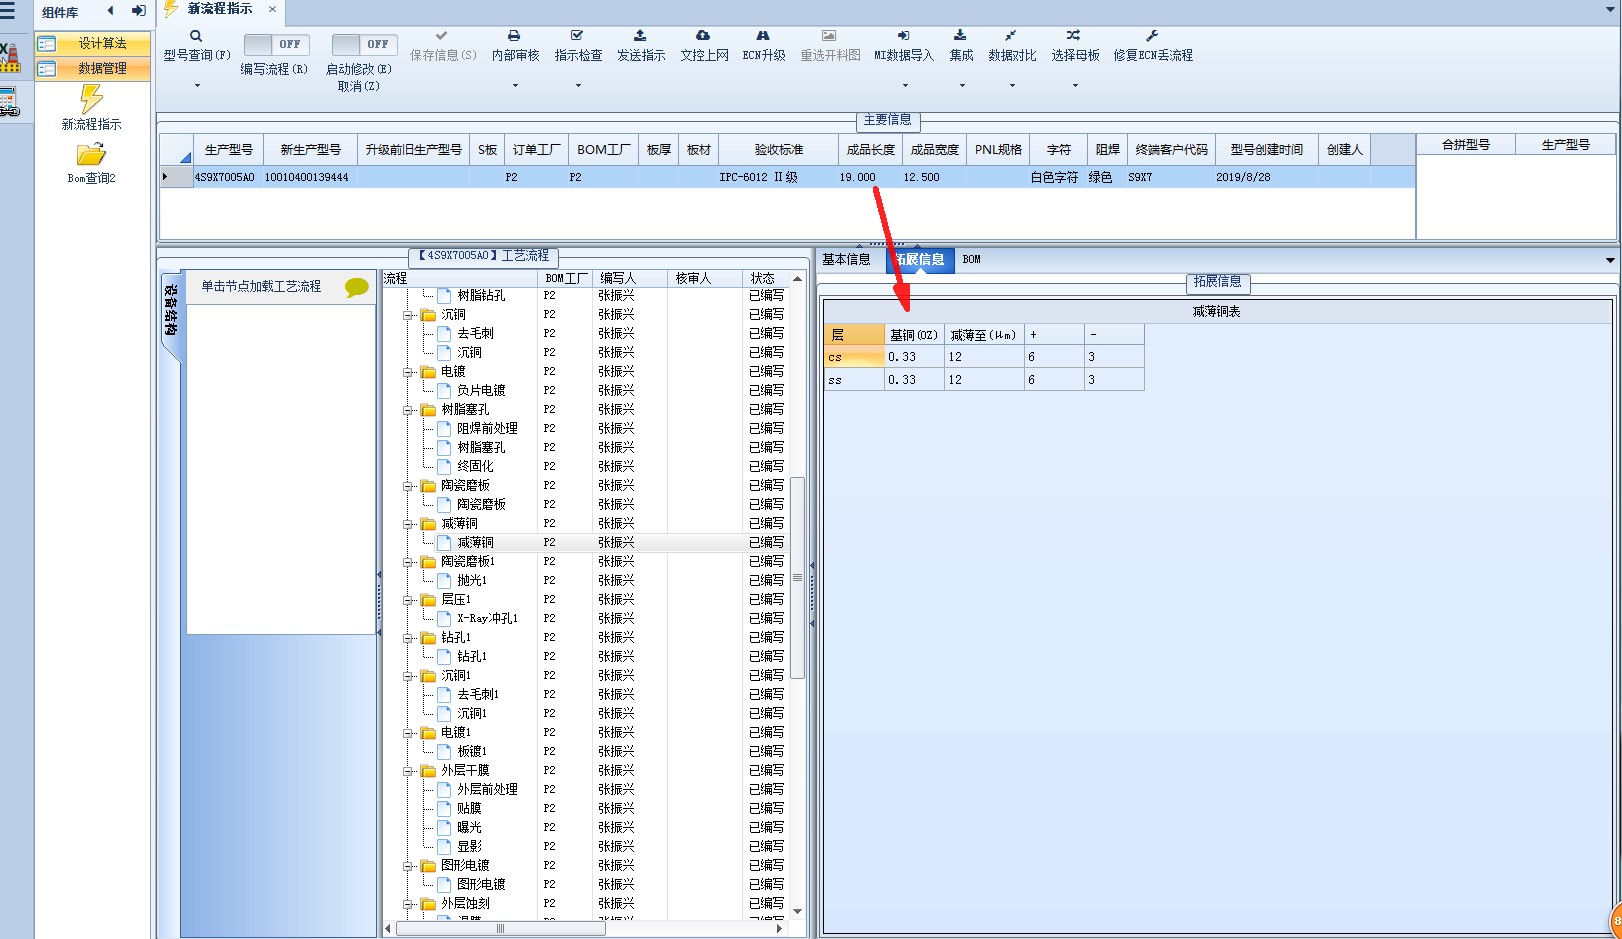Click the 发送指示 upload icon
1622x939 pixels.
tap(640, 36)
